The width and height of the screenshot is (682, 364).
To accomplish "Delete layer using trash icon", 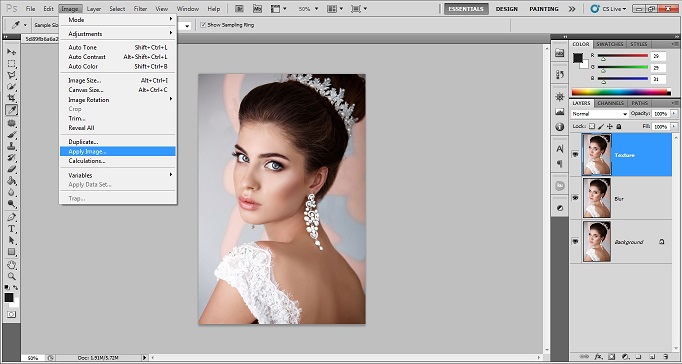I will 665,357.
